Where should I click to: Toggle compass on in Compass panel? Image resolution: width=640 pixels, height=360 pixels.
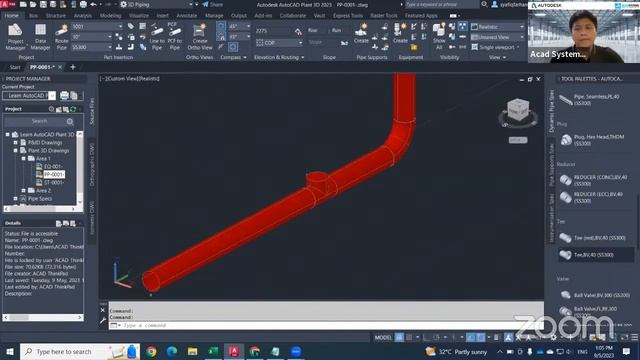[x=221, y=27]
